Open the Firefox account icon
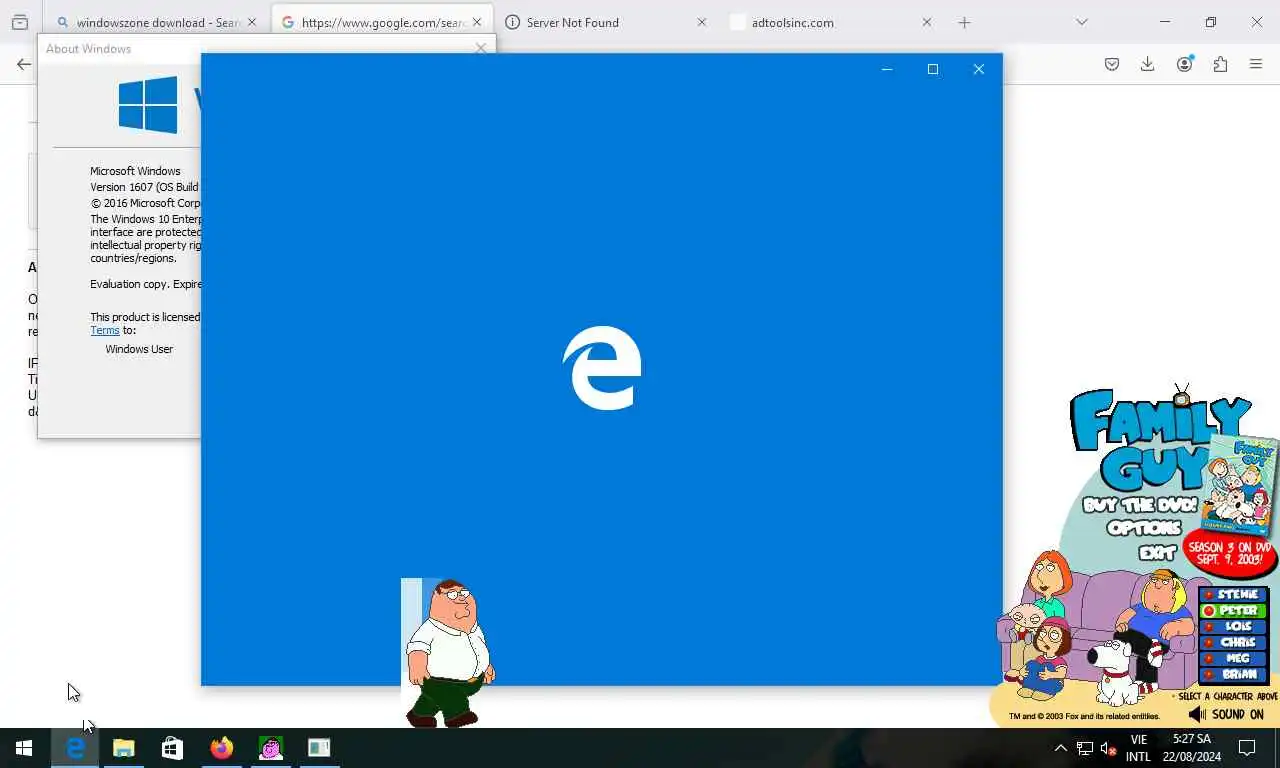This screenshot has width=1280, height=768. click(1185, 64)
